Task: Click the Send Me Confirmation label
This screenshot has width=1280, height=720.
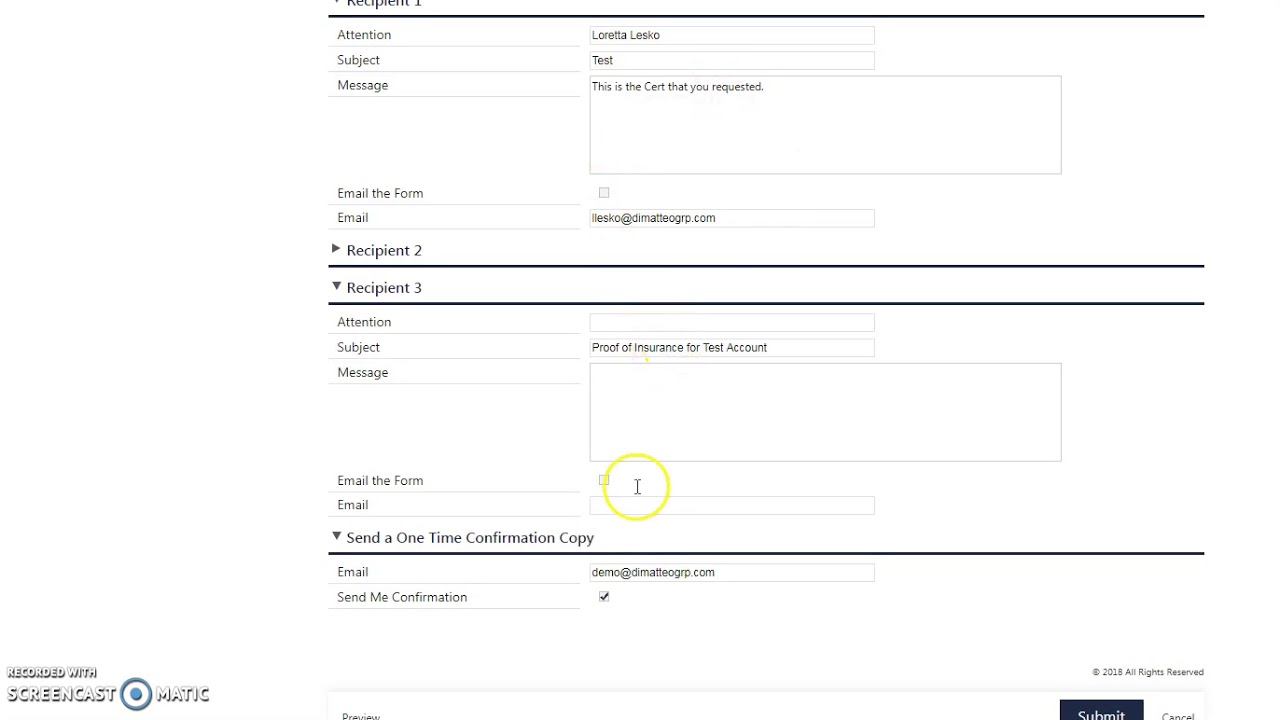Action: point(402,597)
